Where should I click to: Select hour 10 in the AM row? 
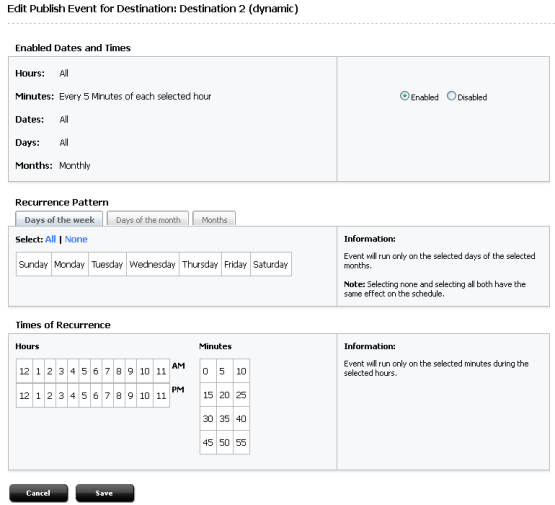pyautogui.click(x=145, y=371)
